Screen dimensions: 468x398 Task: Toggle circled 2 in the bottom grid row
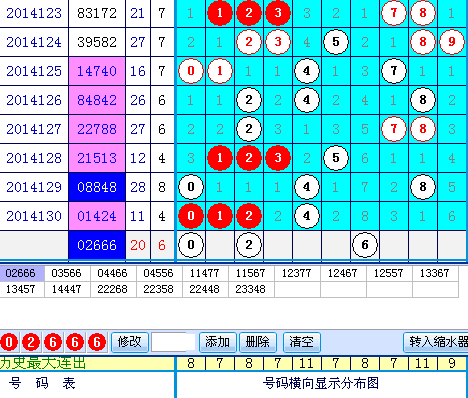[249, 245]
